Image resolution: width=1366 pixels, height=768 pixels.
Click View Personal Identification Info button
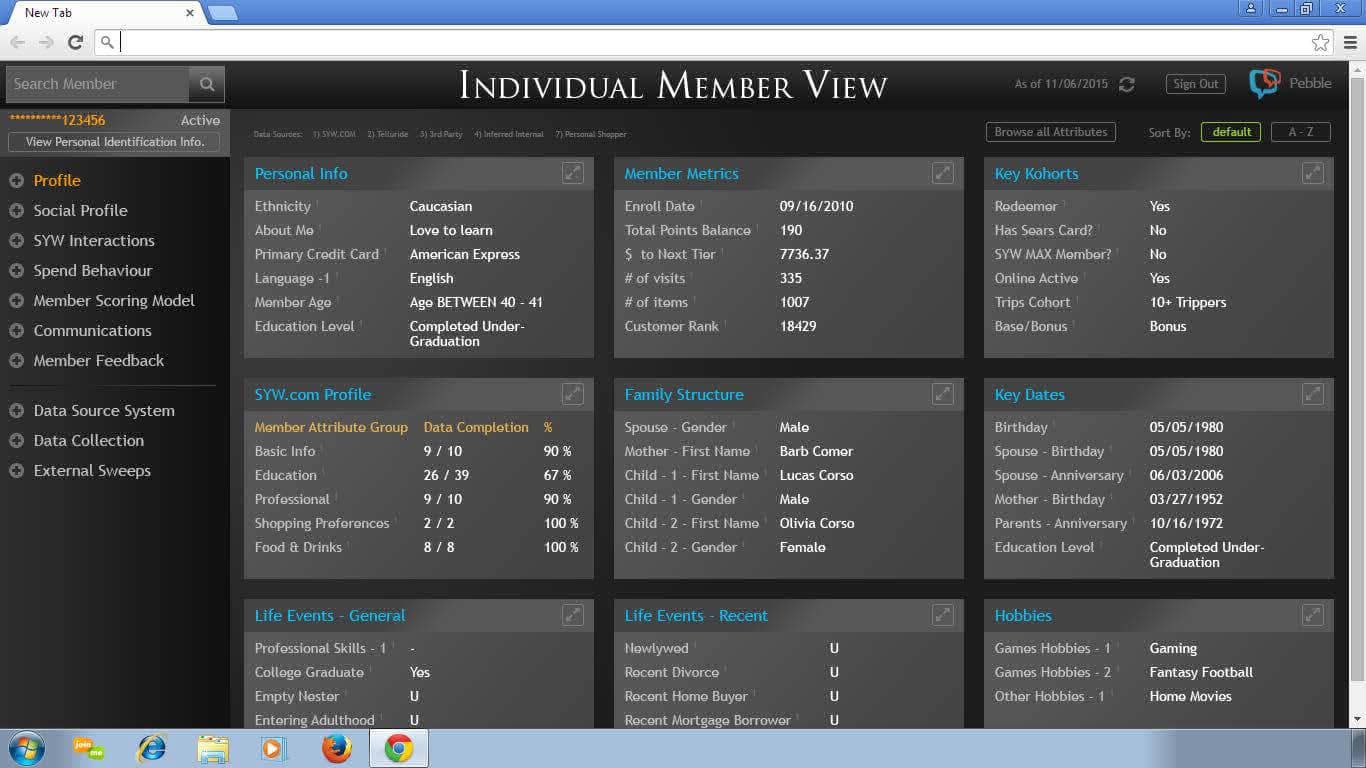115,142
